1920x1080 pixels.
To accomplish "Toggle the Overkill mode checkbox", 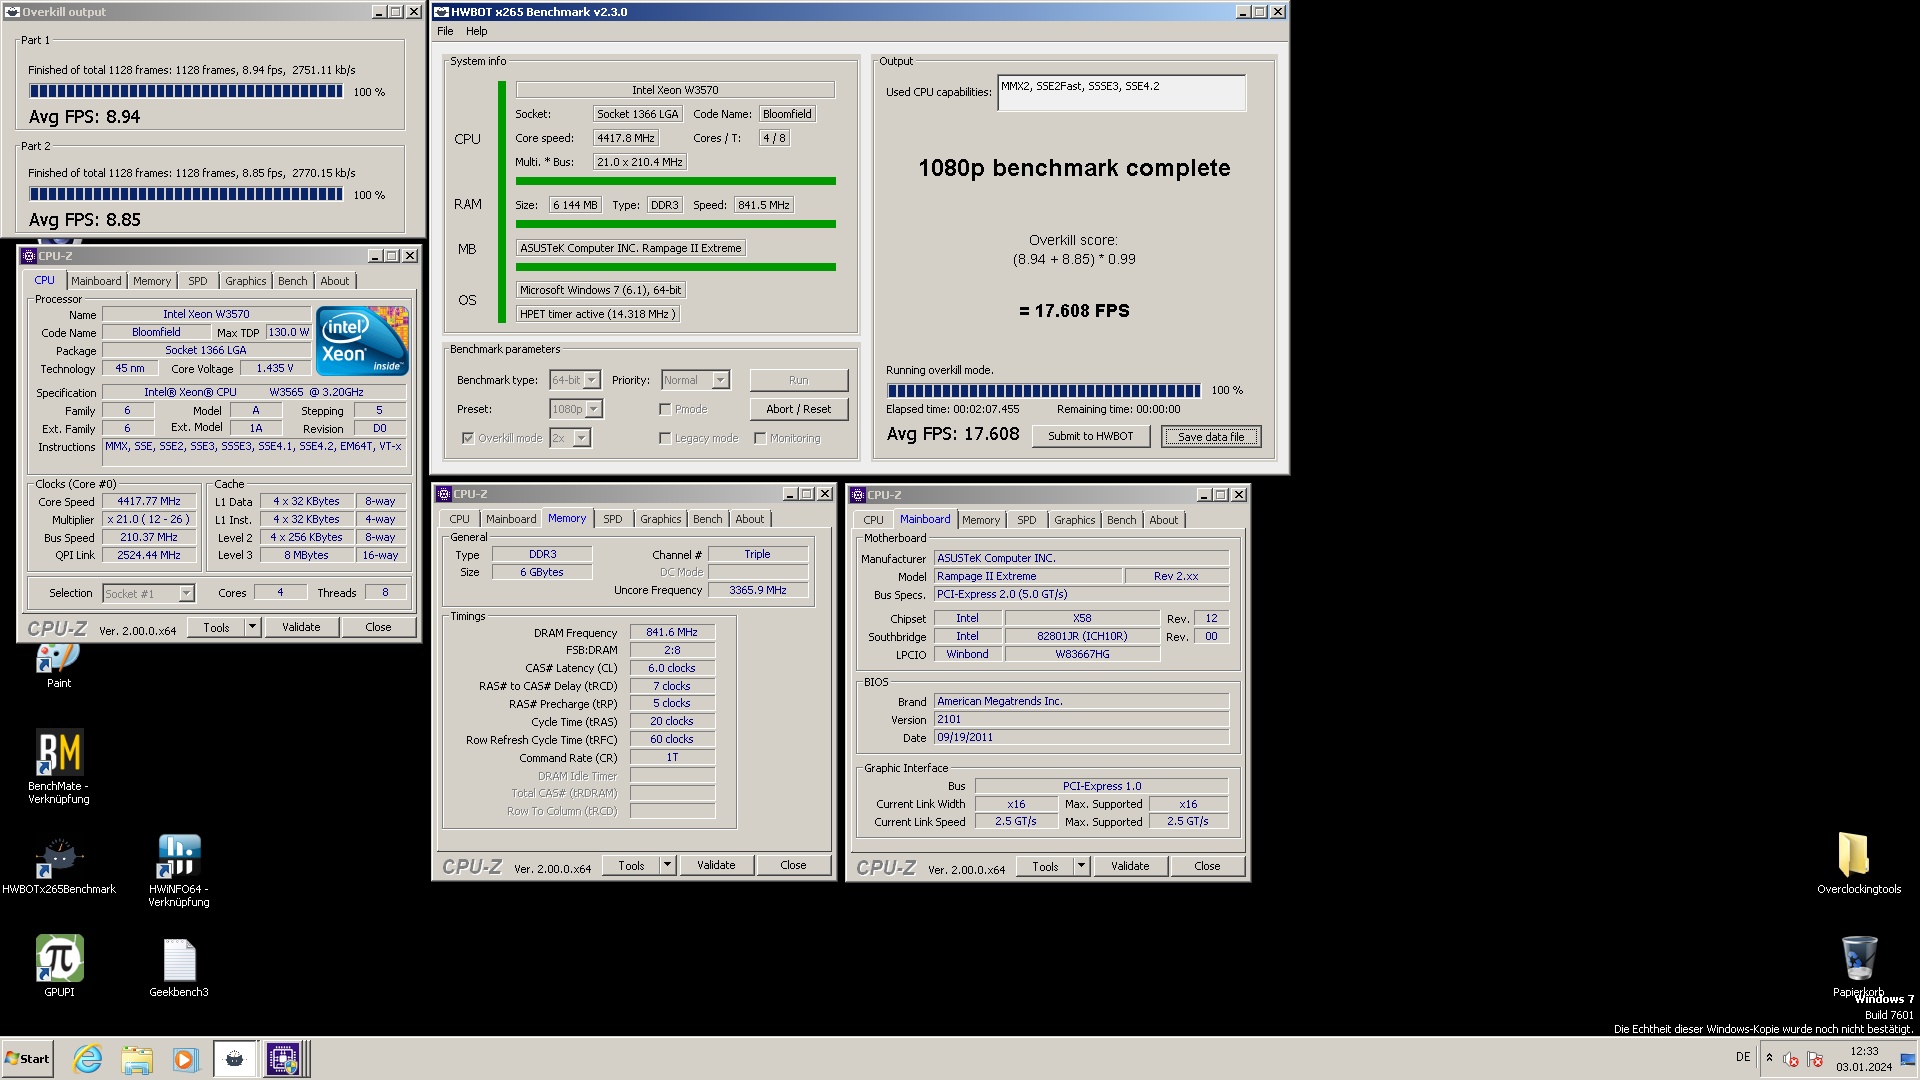I will tap(467, 438).
